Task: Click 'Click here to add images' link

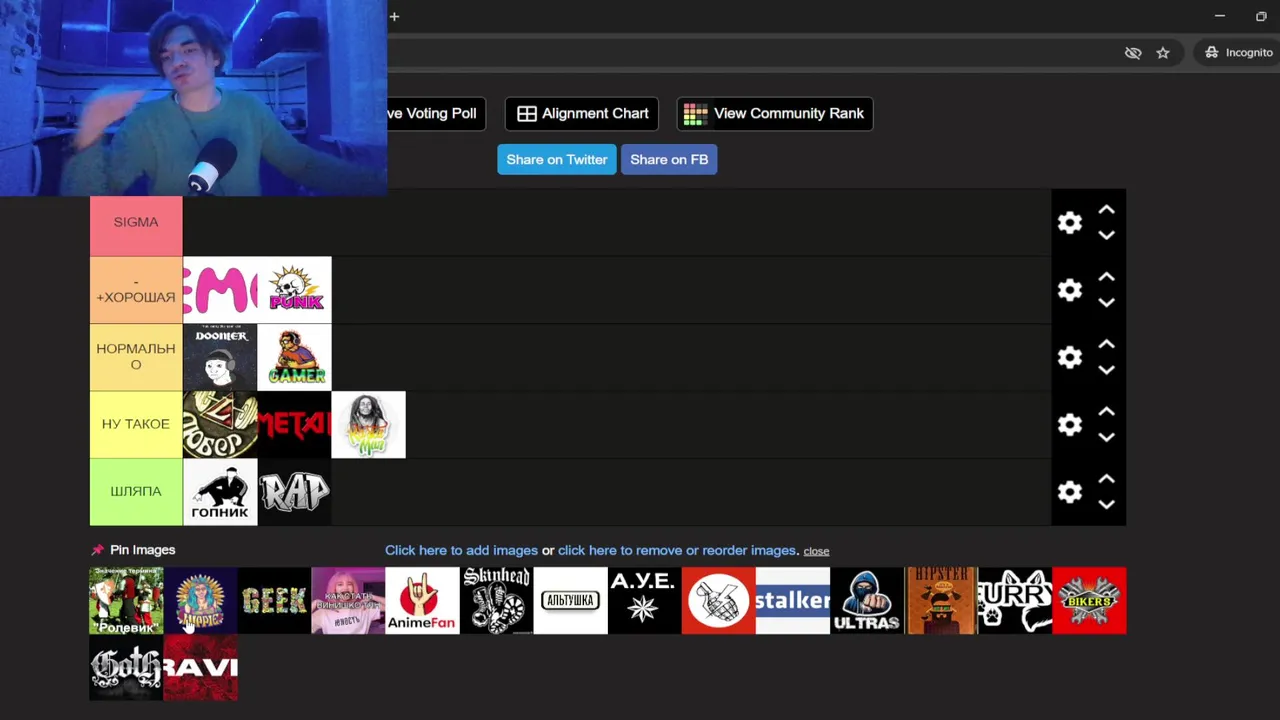Action: click(x=461, y=550)
